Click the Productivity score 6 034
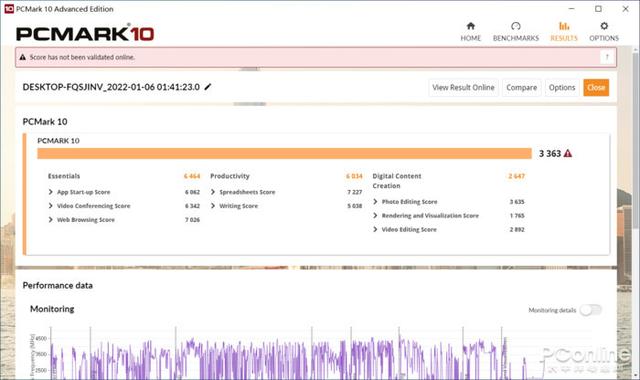The width and height of the screenshot is (640, 380). point(354,176)
